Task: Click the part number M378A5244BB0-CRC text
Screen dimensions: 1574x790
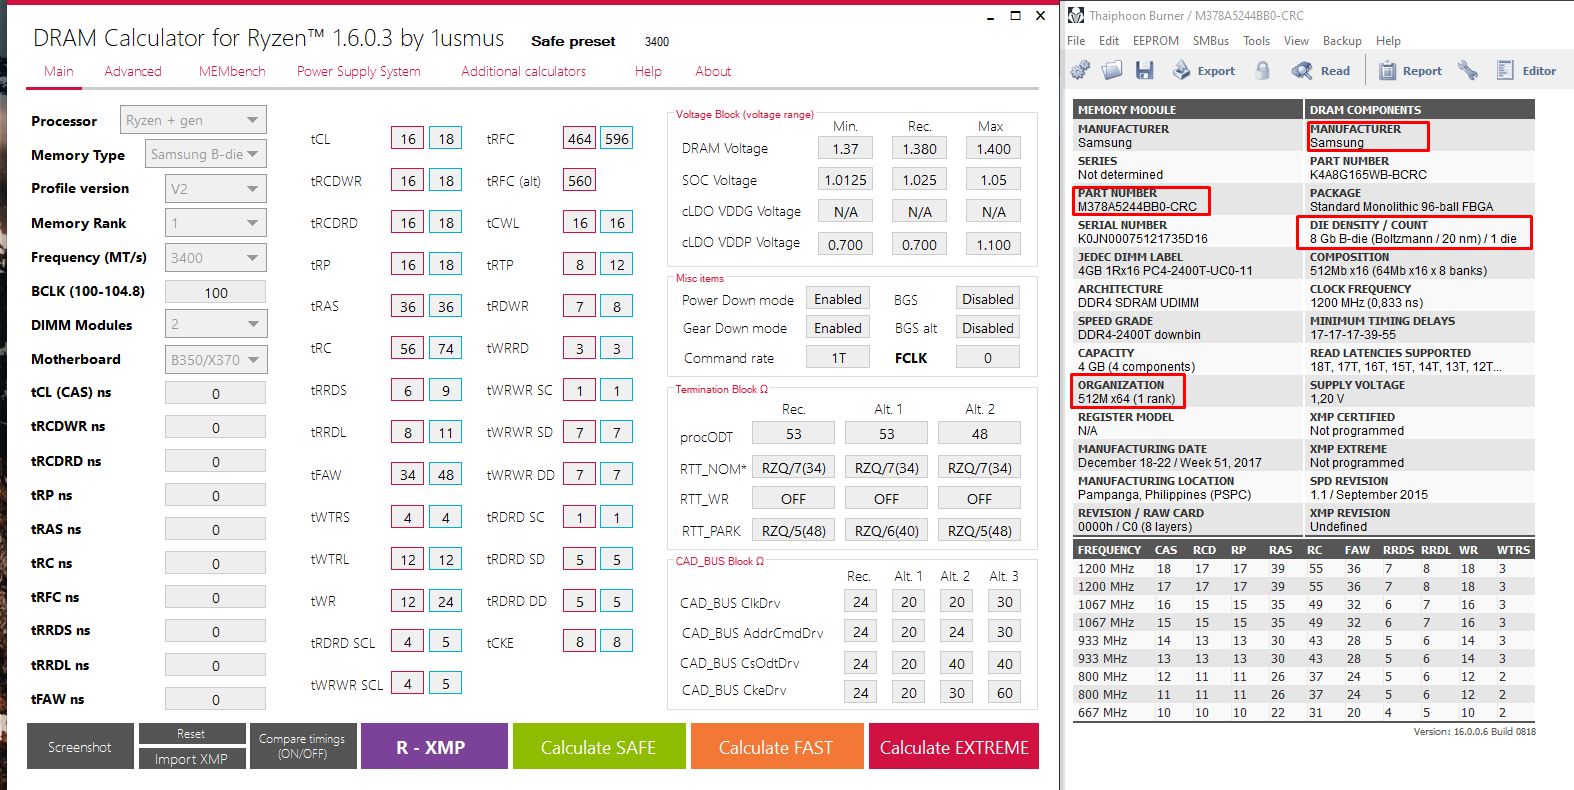Action: pos(1137,207)
